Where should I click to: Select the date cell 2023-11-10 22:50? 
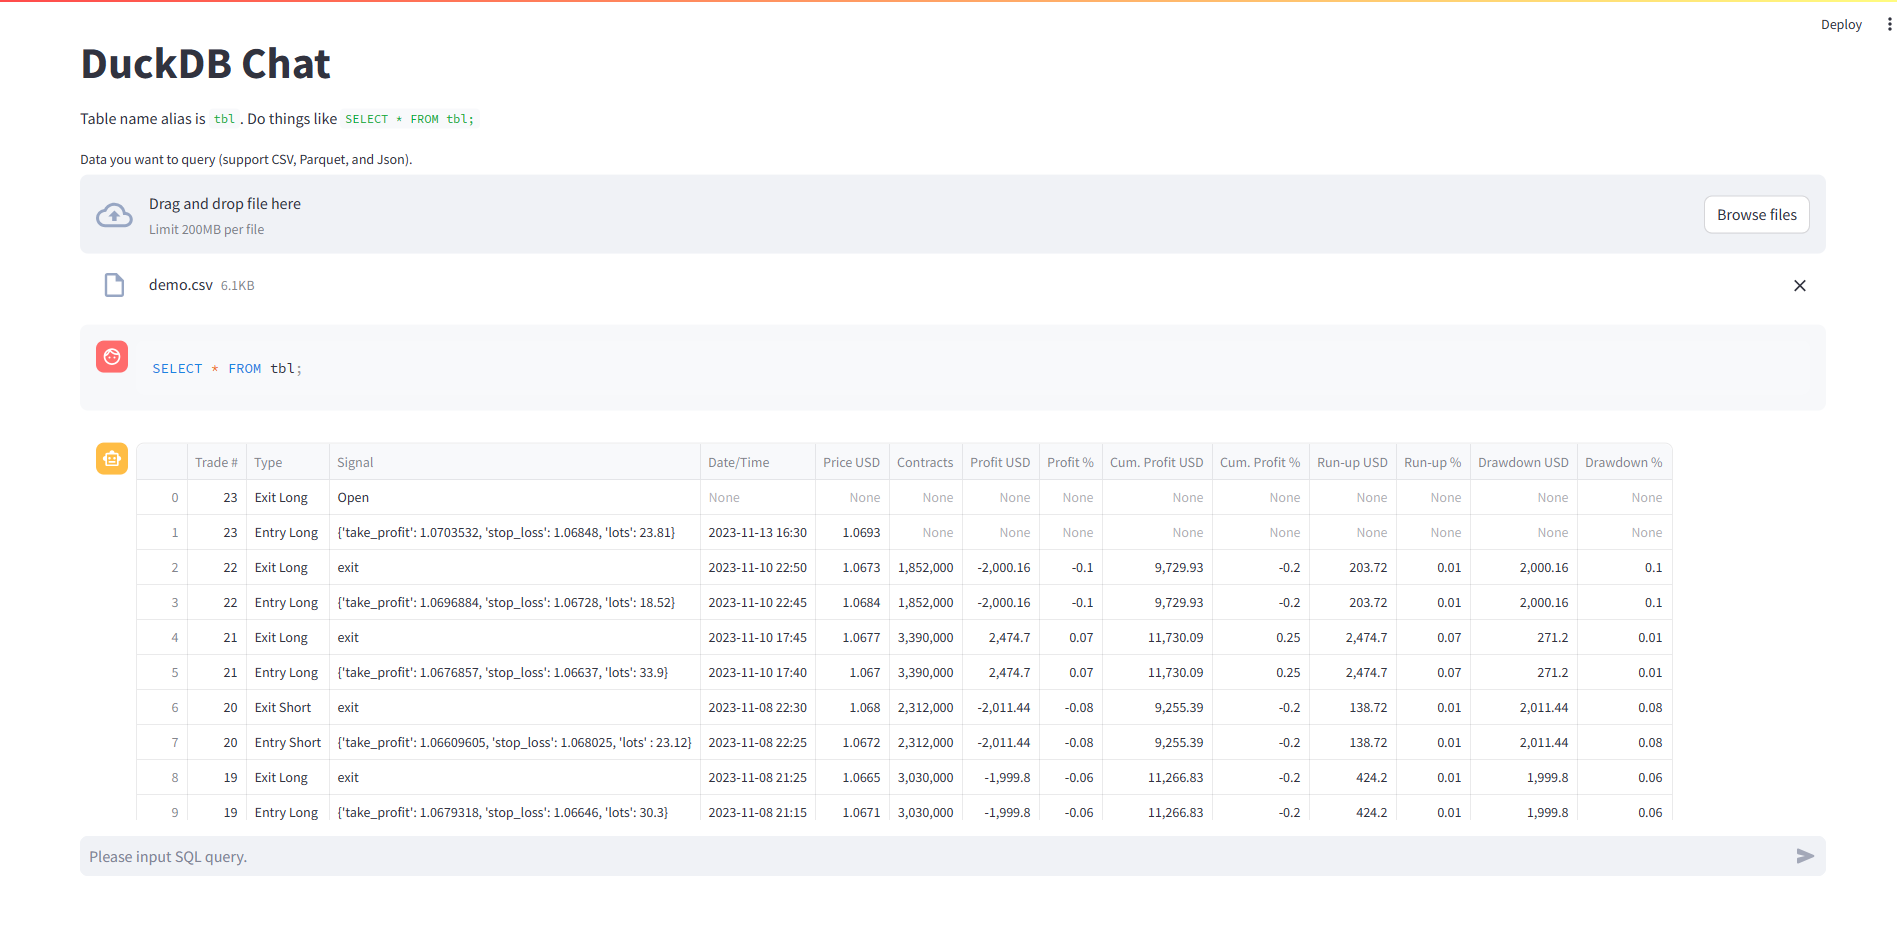757,567
